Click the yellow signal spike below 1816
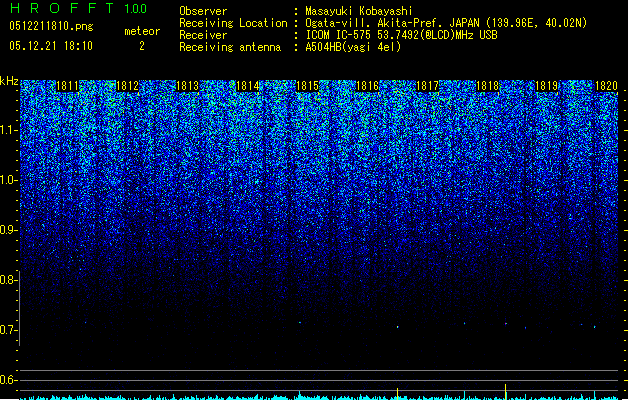This screenshot has width=629, height=400. [397, 393]
